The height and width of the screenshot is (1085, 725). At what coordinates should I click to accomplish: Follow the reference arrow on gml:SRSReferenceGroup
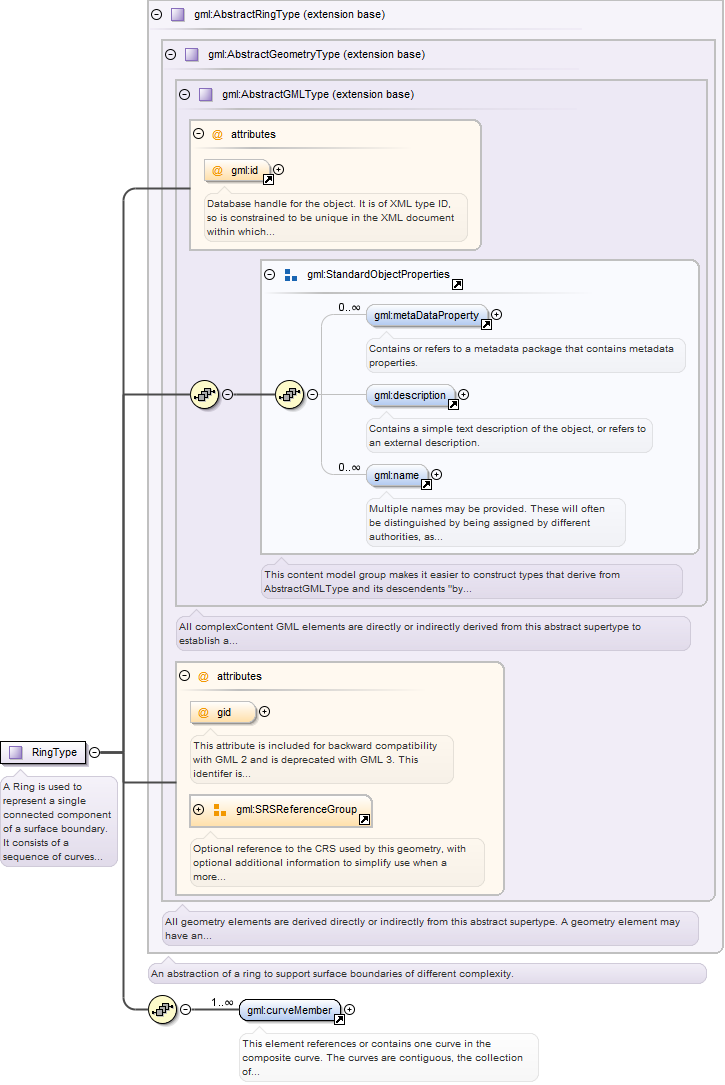tap(365, 819)
